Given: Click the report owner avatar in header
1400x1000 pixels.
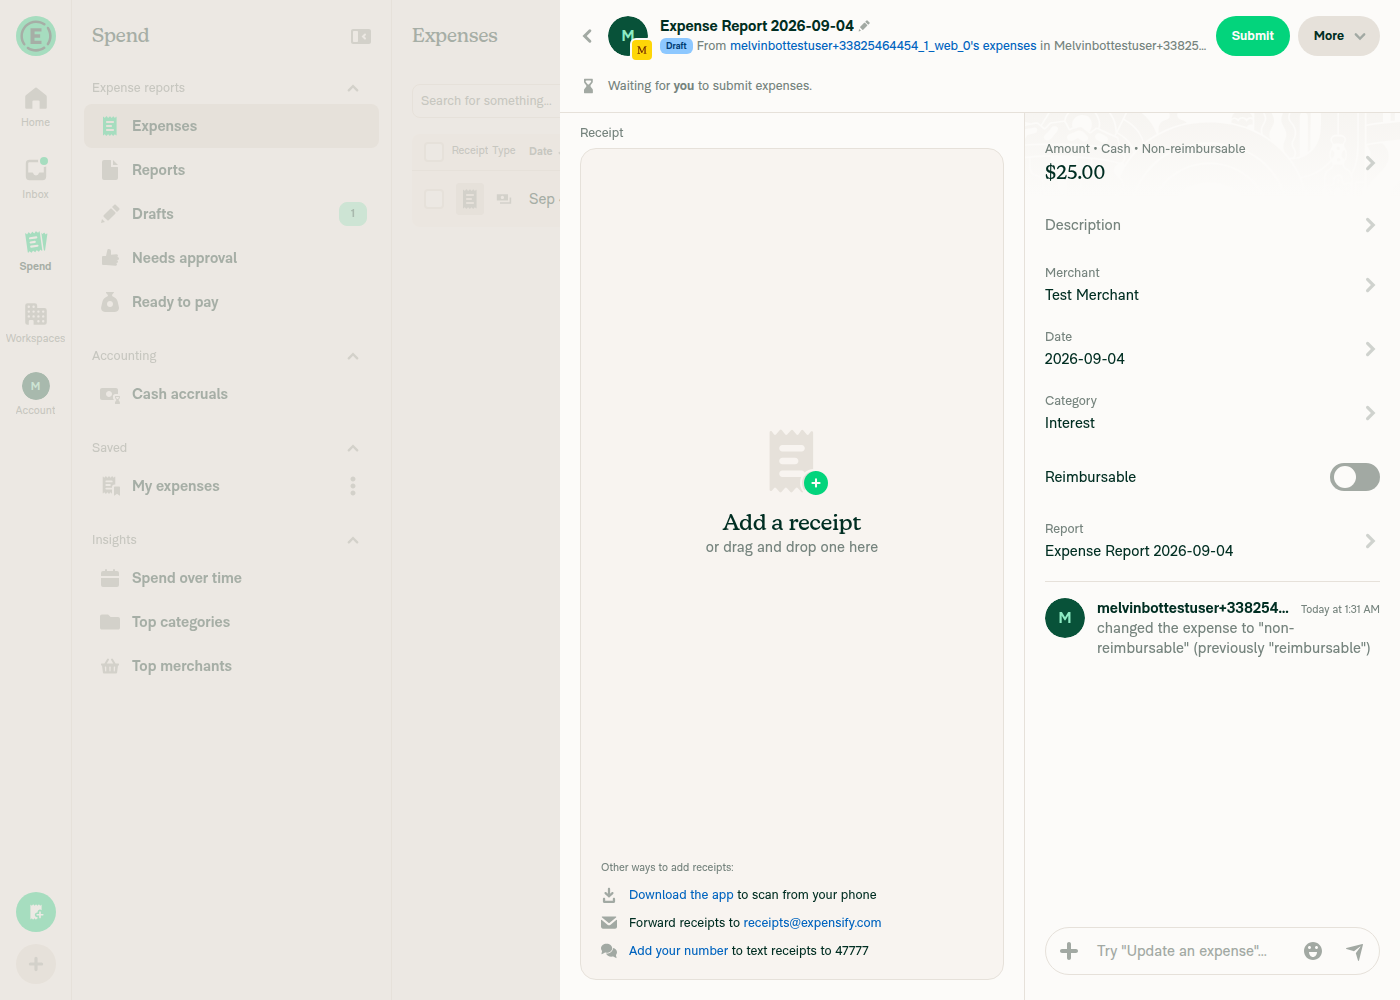Looking at the screenshot, I should point(628,36).
